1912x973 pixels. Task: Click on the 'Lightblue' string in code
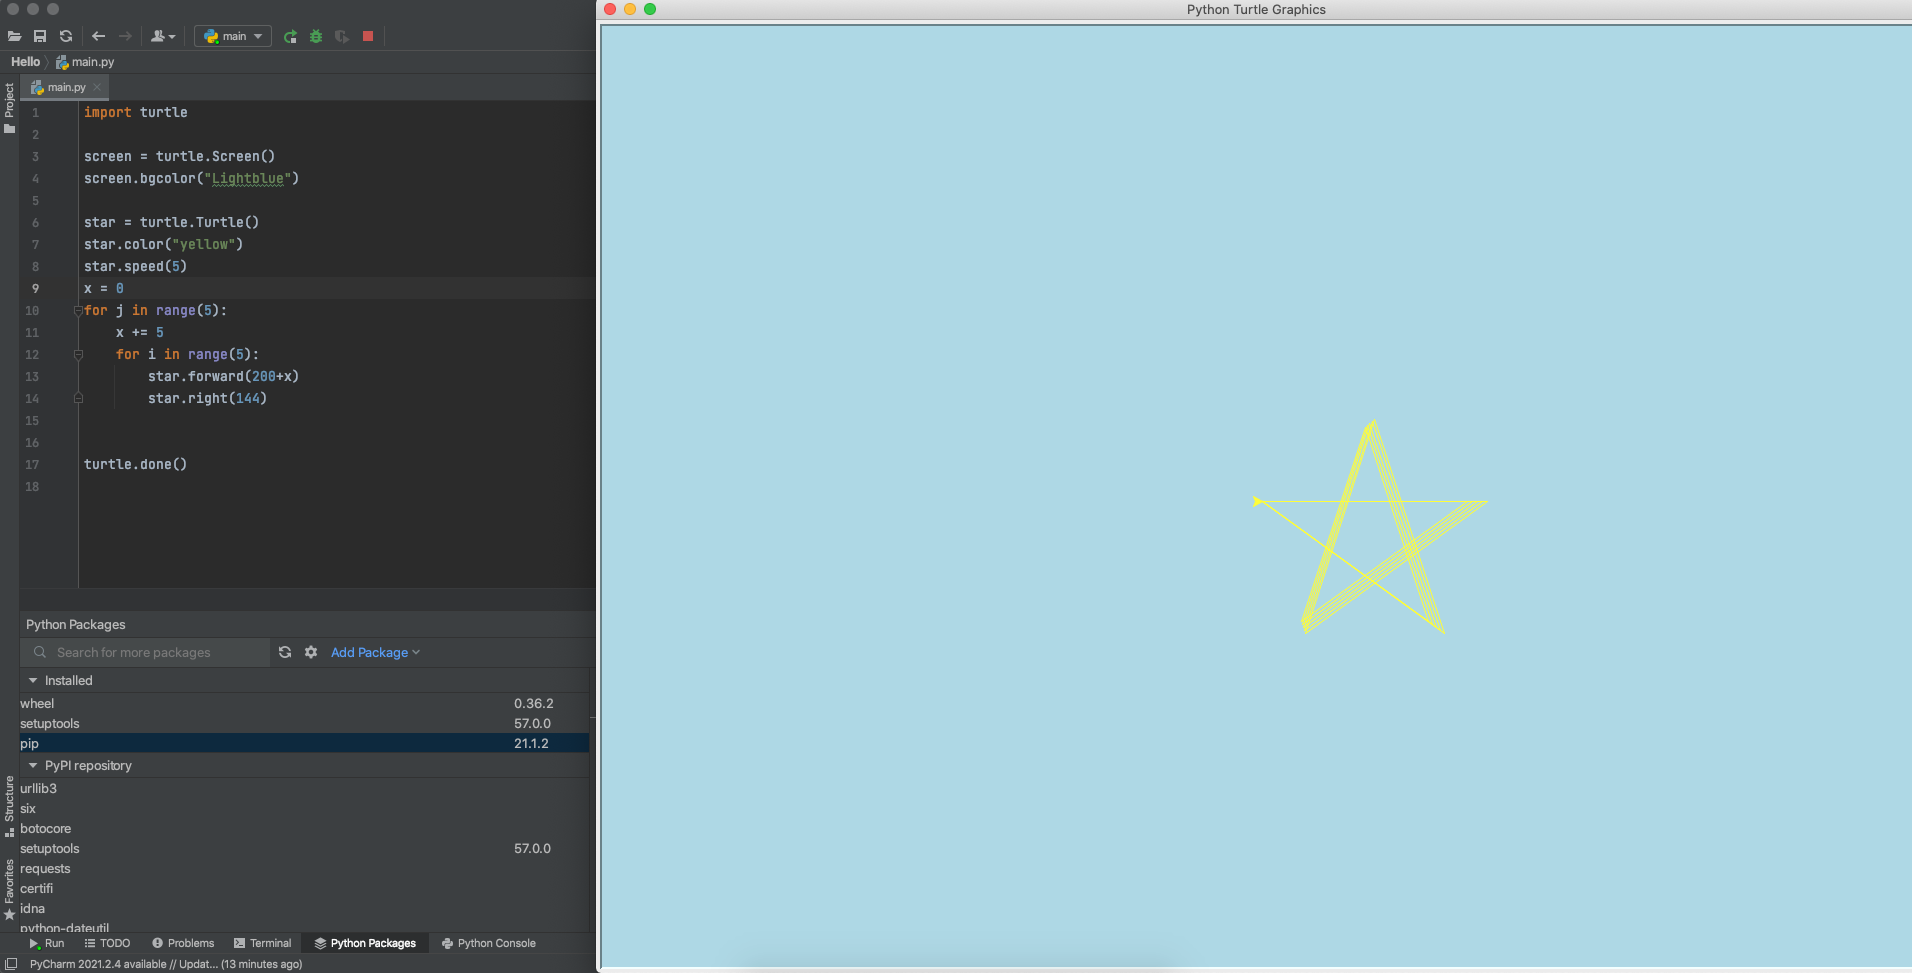coord(248,179)
